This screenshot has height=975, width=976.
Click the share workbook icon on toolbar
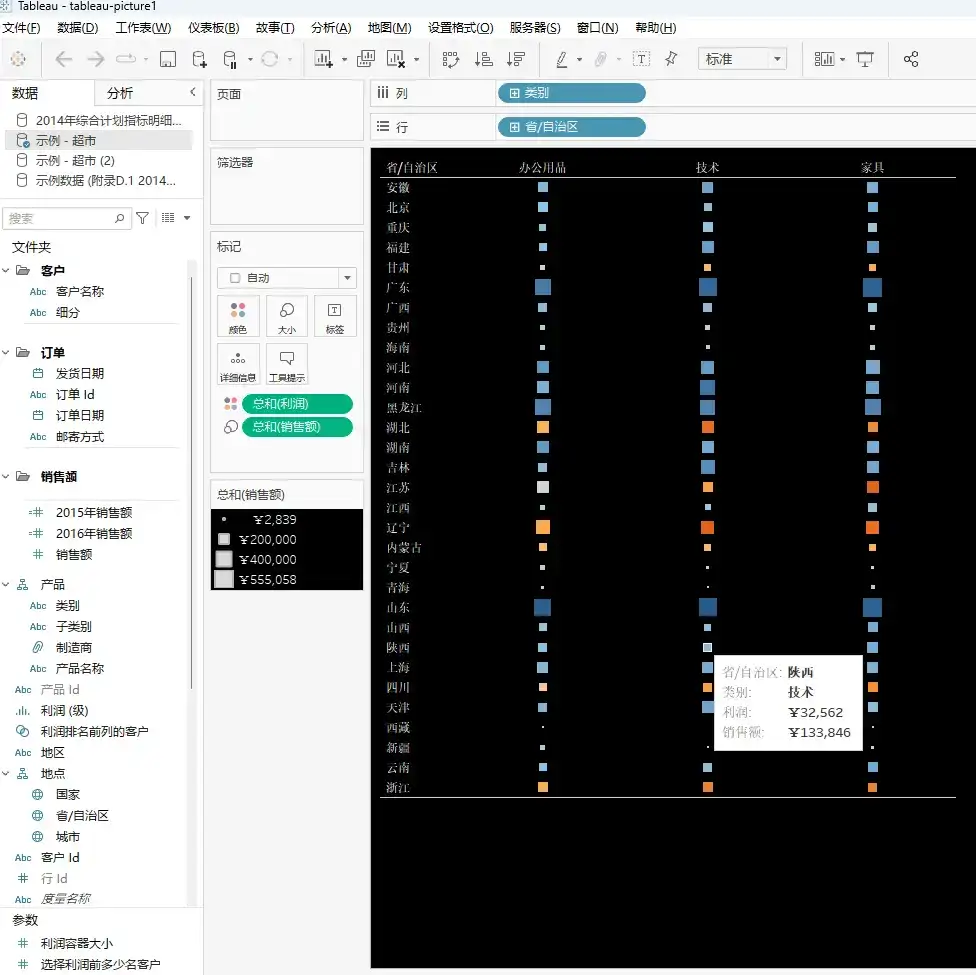tap(911, 58)
